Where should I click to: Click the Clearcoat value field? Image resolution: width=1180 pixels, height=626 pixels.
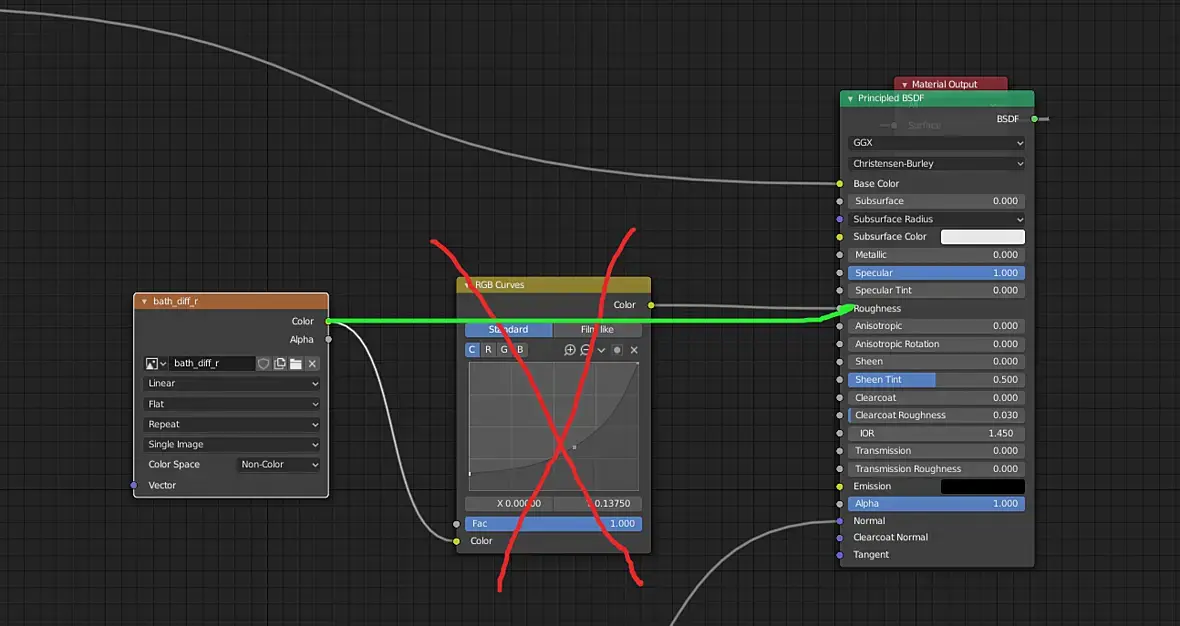936,398
